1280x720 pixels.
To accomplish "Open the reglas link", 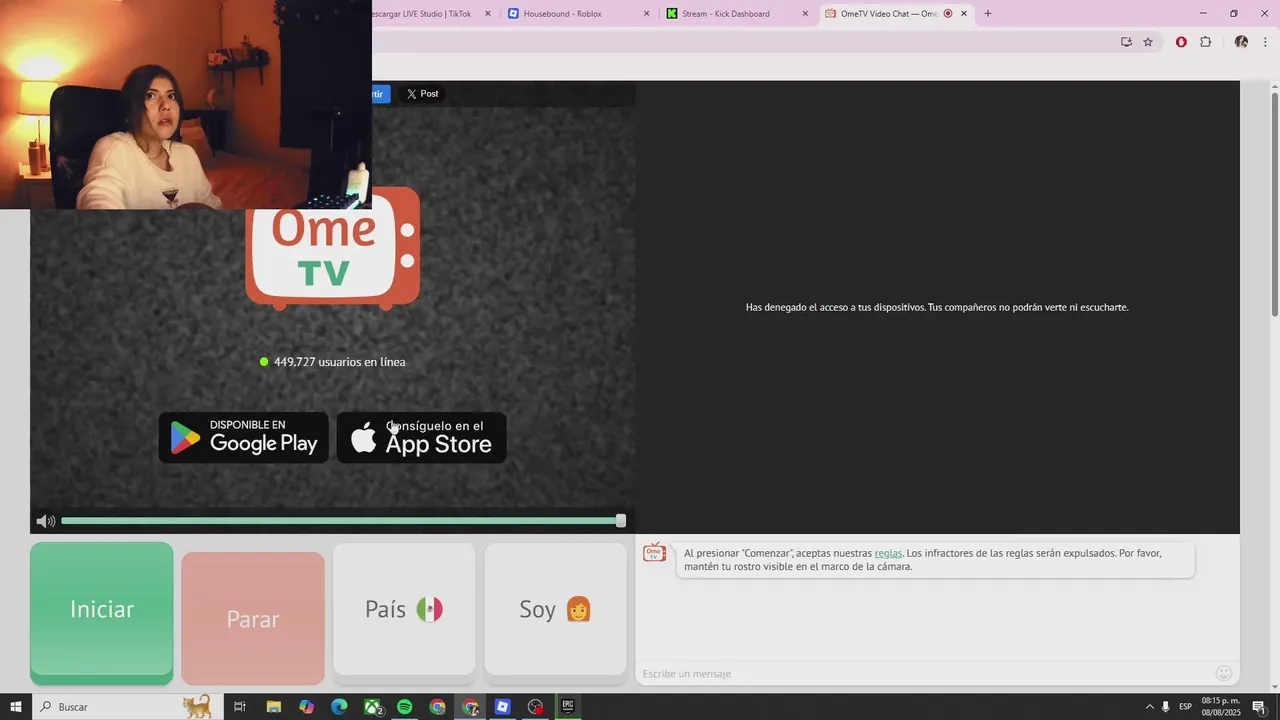I will point(888,553).
